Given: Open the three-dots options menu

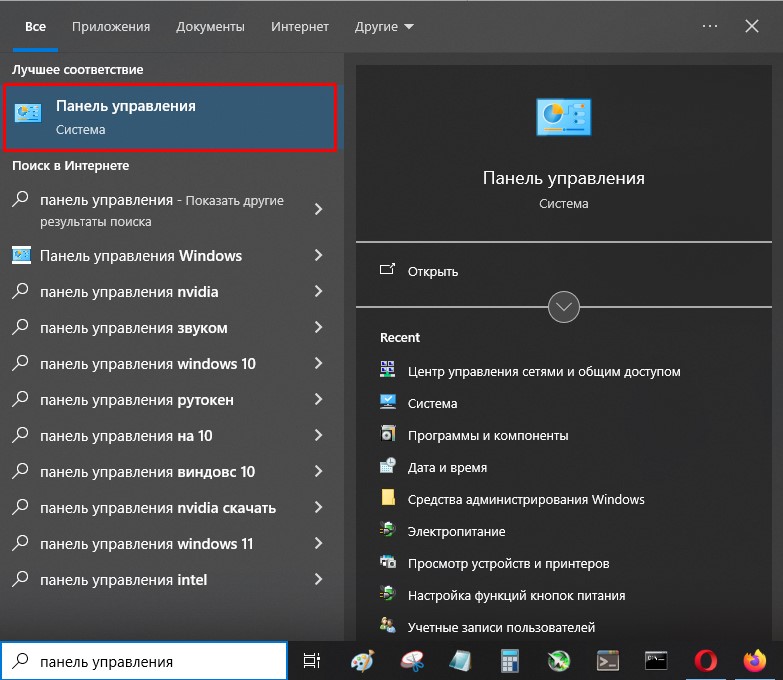Looking at the screenshot, I should tap(710, 27).
